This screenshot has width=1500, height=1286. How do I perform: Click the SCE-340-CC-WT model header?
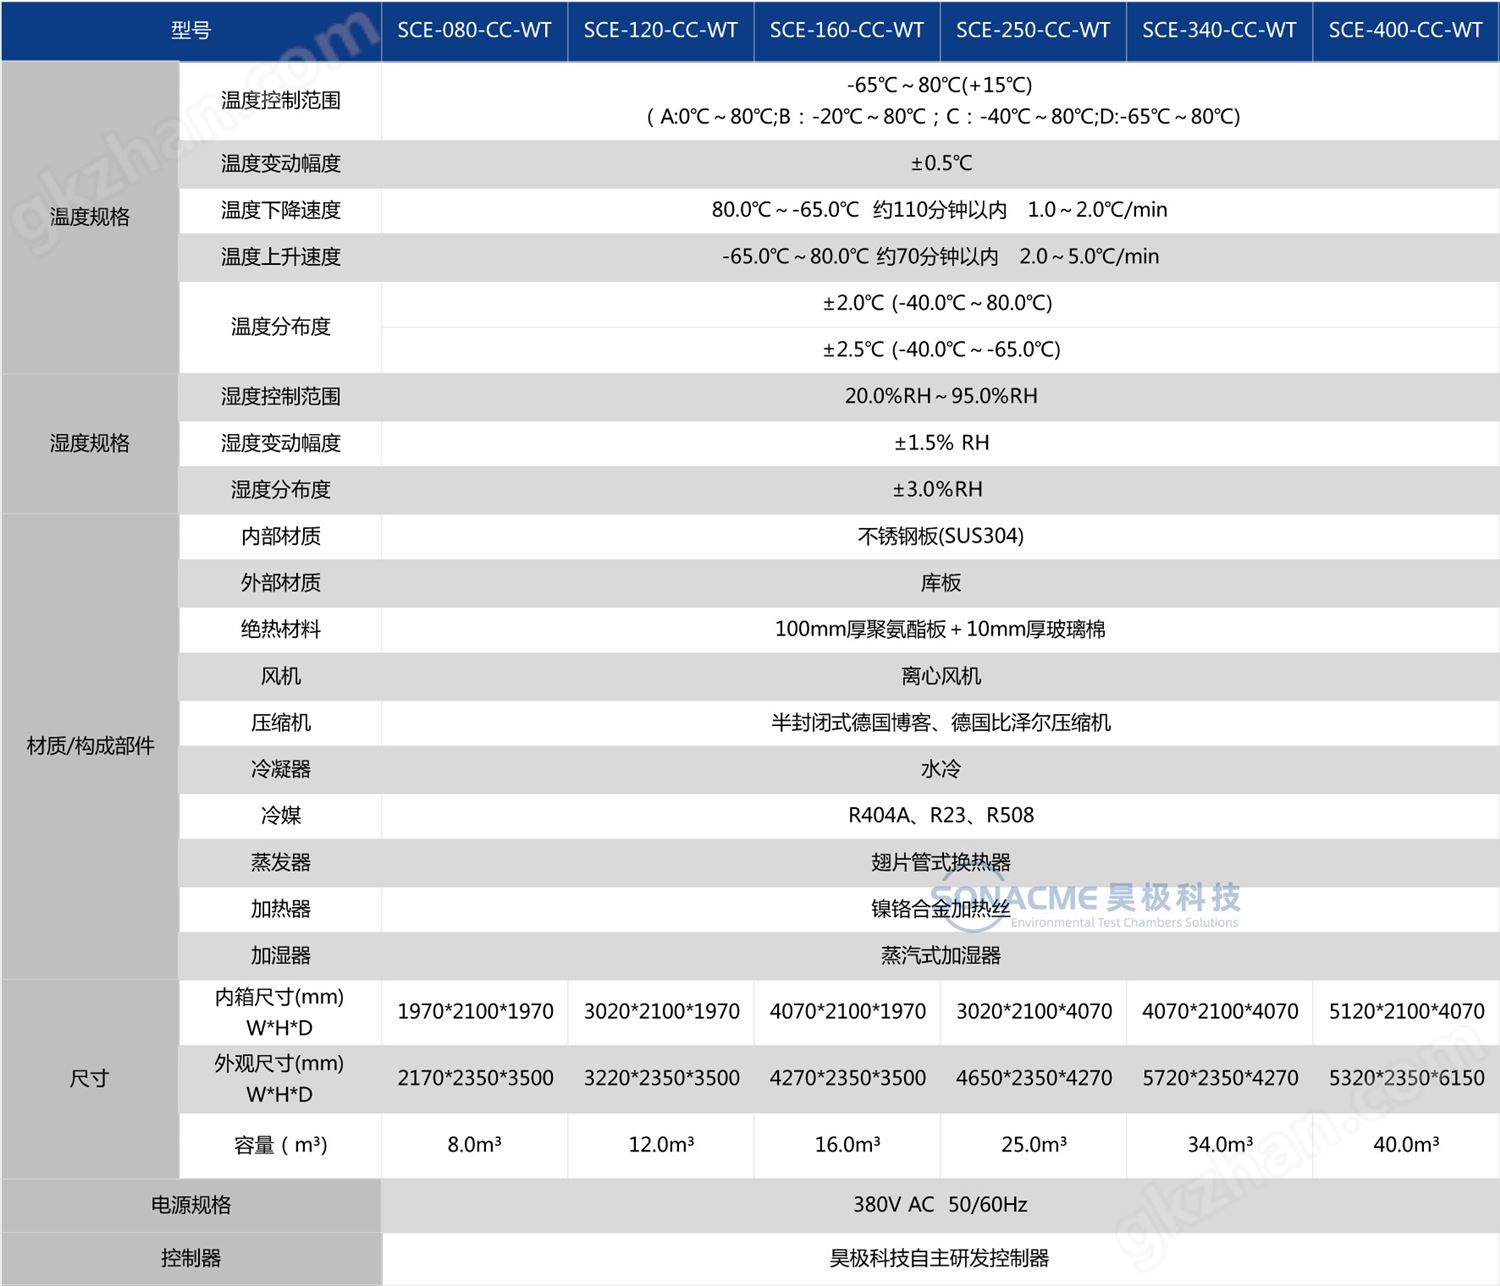(x=1219, y=30)
